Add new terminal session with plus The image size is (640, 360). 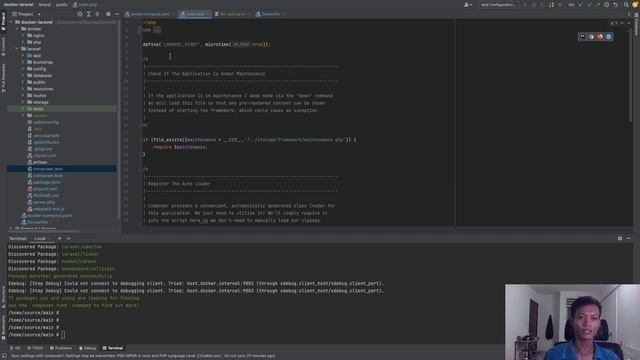[60, 238]
